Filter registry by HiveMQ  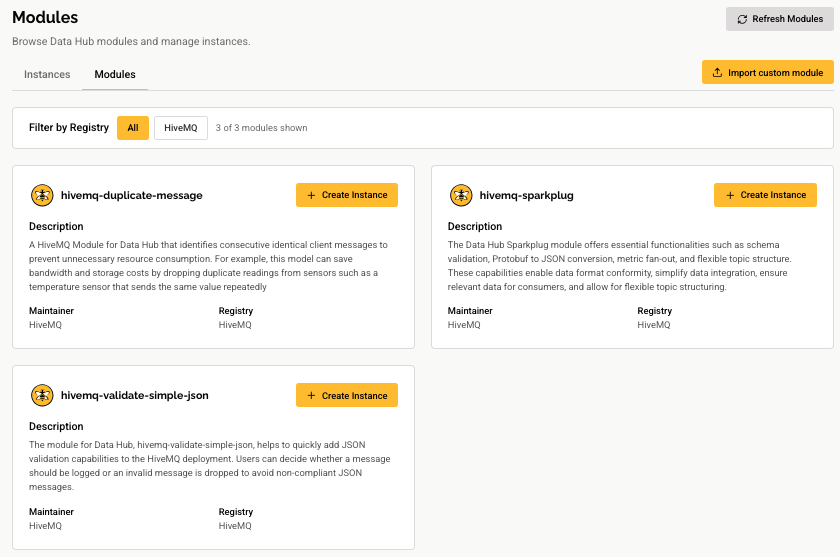click(x=181, y=128)
